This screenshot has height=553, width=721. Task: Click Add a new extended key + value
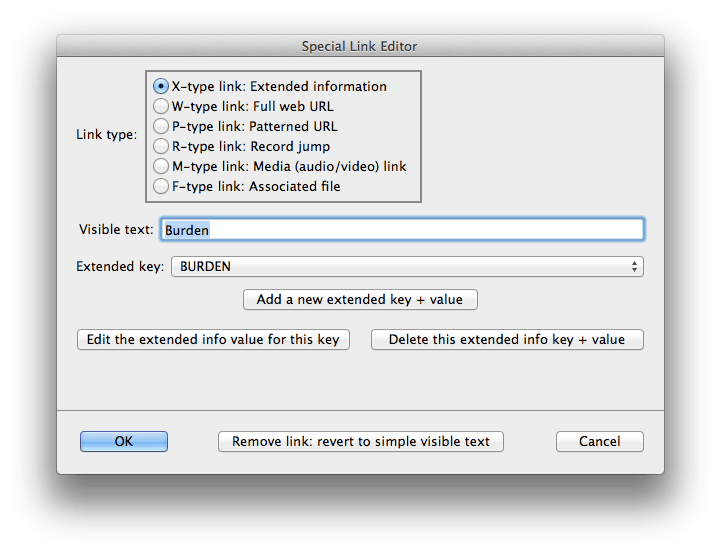pyautogui.click(x=360, y=300)
